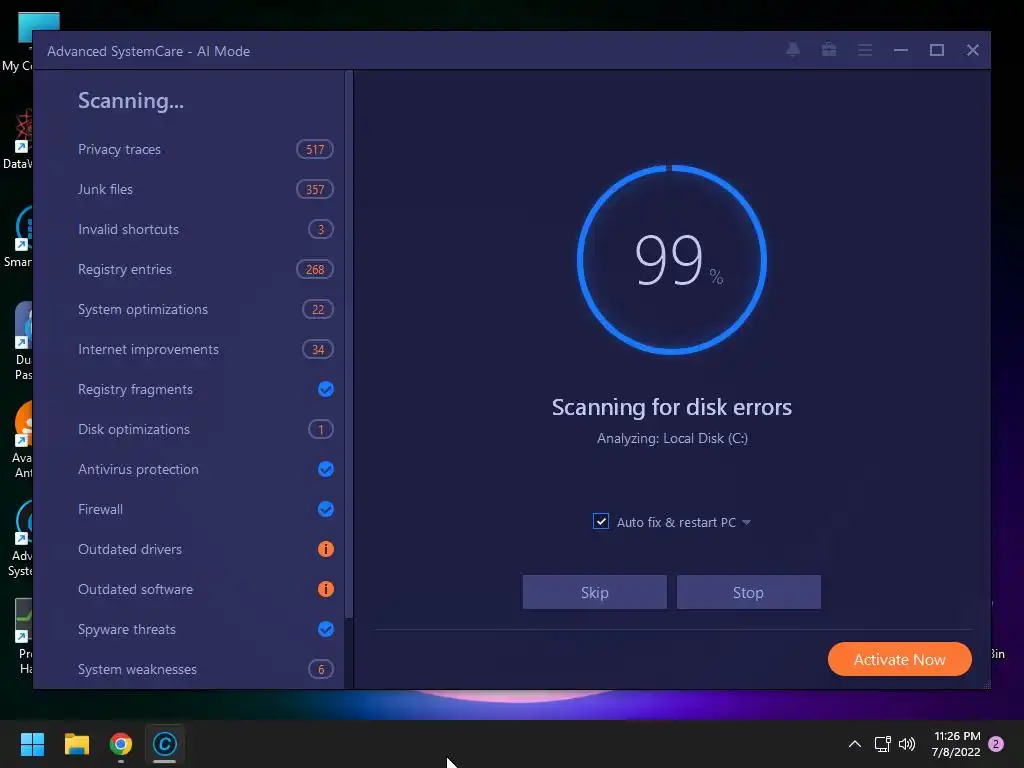
Task: Select the System optimizations row
Action: pyautogui.click(x=206, y=310)
